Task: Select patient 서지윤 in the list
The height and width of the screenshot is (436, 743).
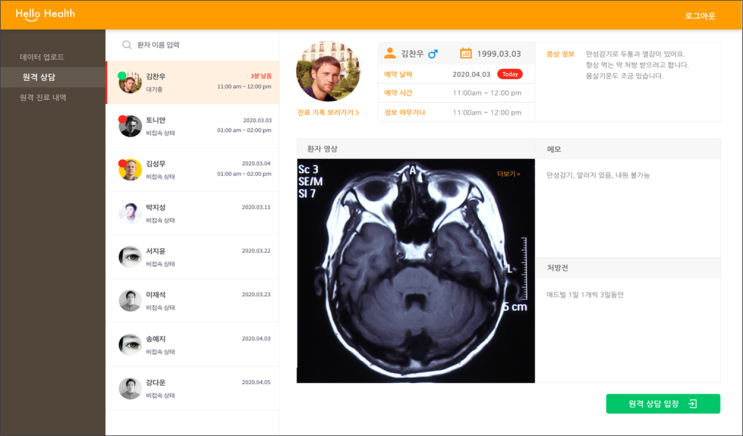Action: coord(192,257)
